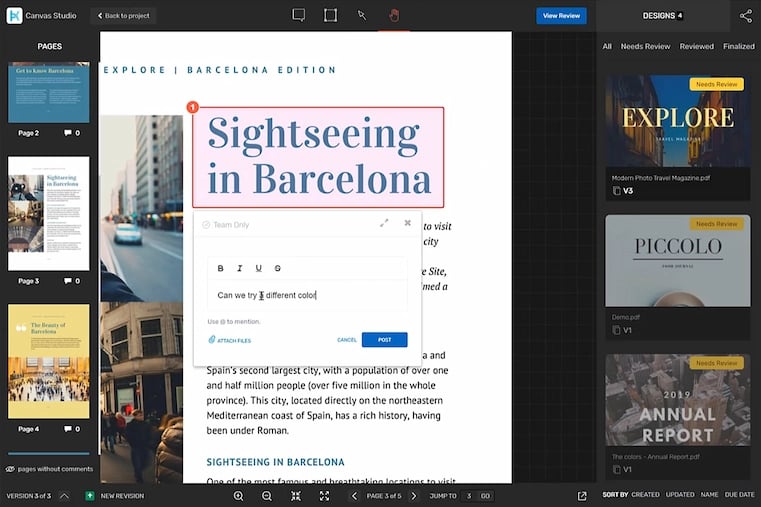Viewport: 761px width, 507px height.
Task: Select the comment bubble tool
Action: click(298, 15)
